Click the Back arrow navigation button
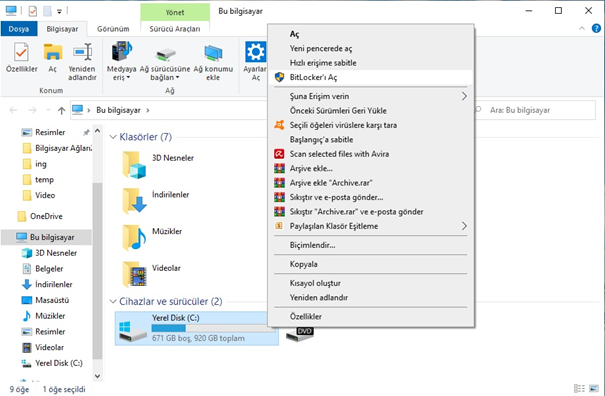This screenshot has height=396, width=605. [13, 111]
